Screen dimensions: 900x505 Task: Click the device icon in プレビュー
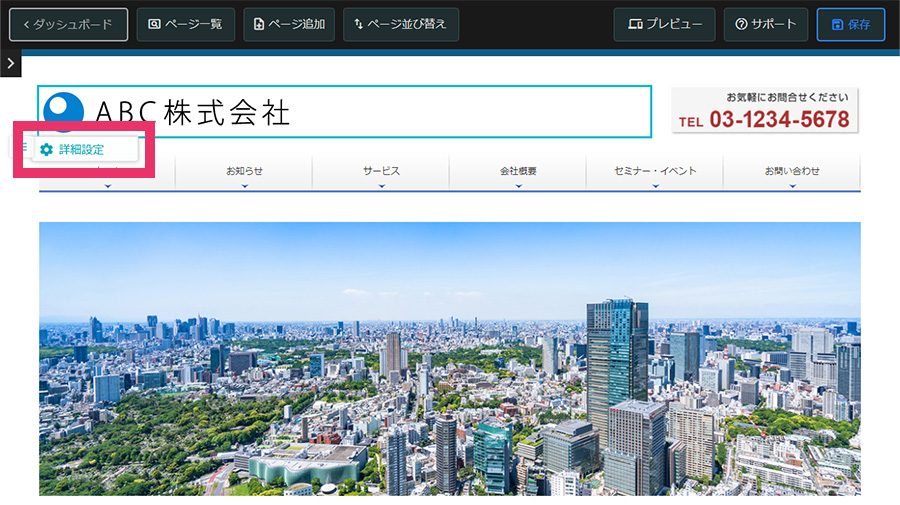coord(635,24)
